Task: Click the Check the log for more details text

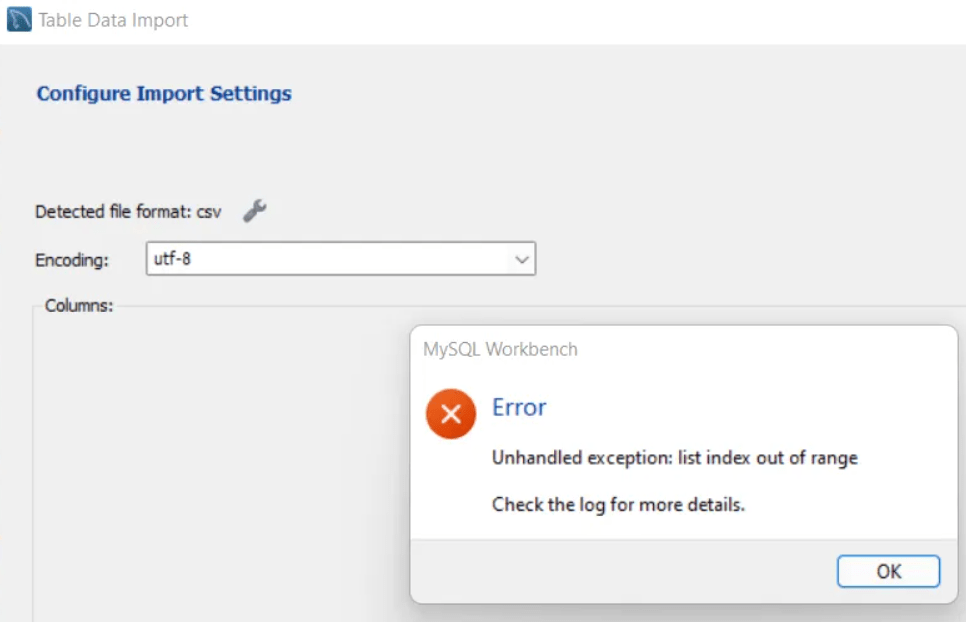Action: [x=618, y=504]
